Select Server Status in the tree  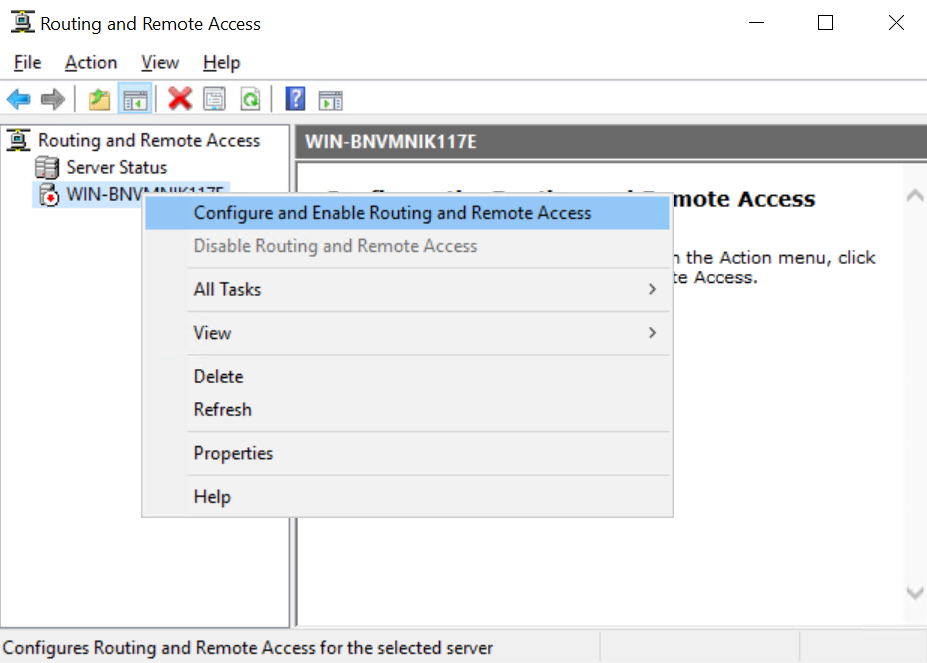(116, 167)
